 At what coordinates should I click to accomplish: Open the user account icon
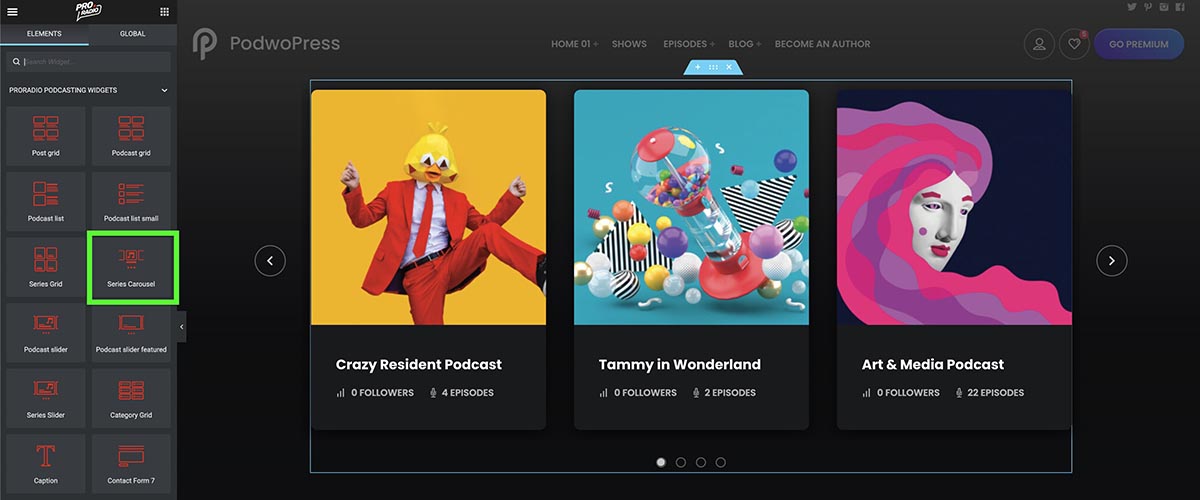point(1039,44)
